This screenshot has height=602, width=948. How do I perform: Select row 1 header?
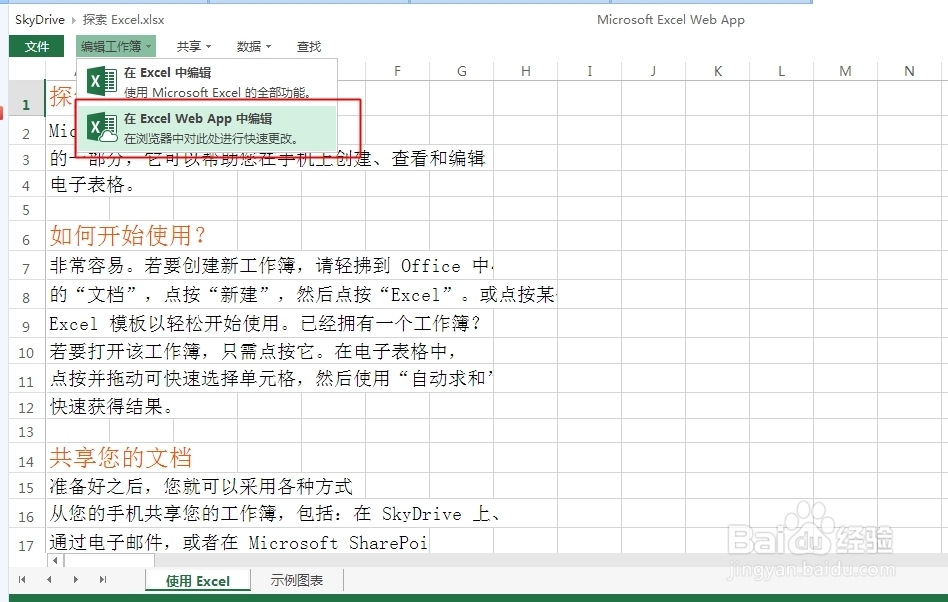(x=27, y=99)
